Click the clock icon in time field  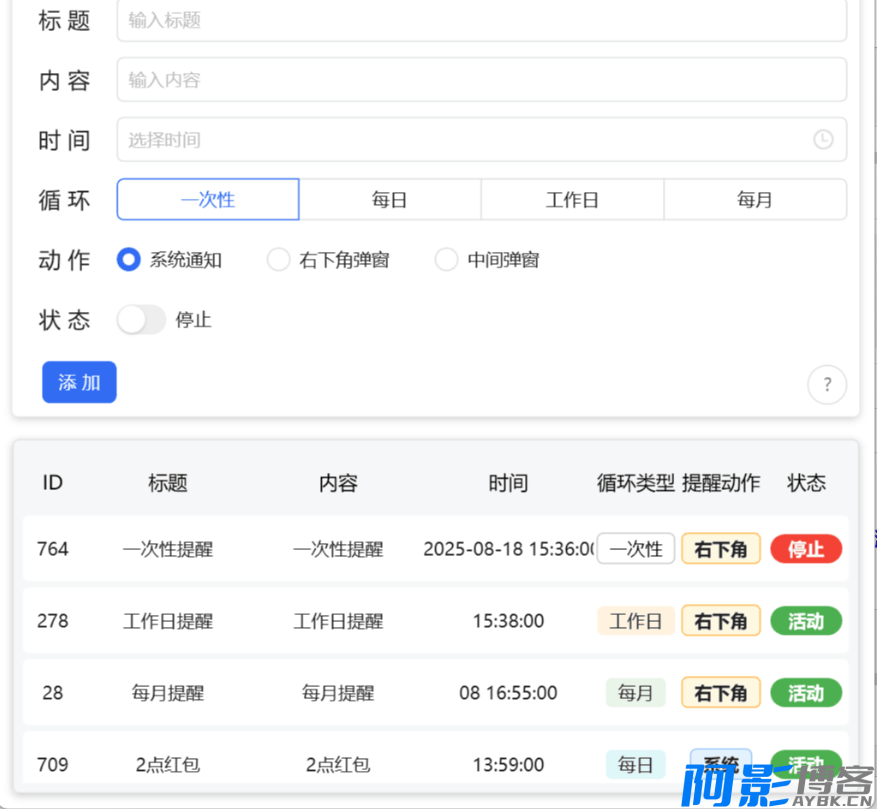(822, 140)
